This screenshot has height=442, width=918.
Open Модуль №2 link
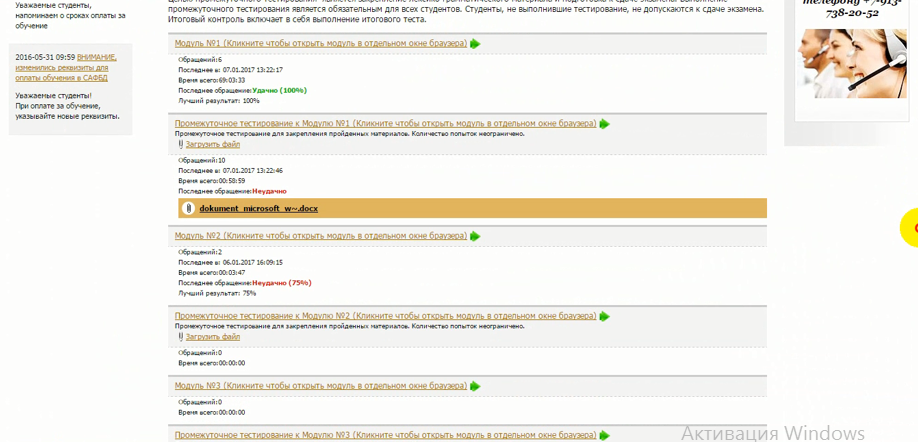pos(320,237)
